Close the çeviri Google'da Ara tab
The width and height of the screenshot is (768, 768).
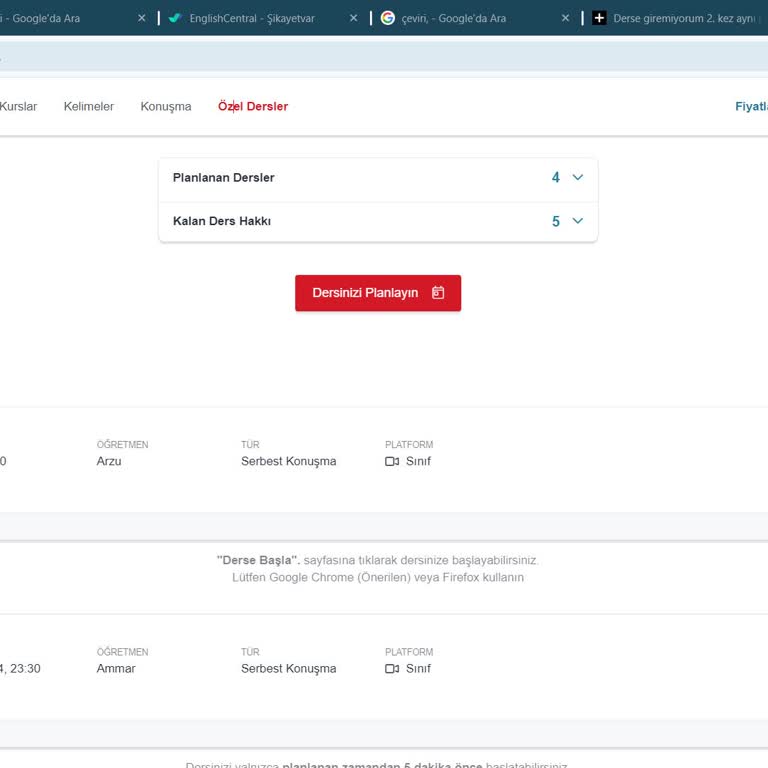coord(565,18)
